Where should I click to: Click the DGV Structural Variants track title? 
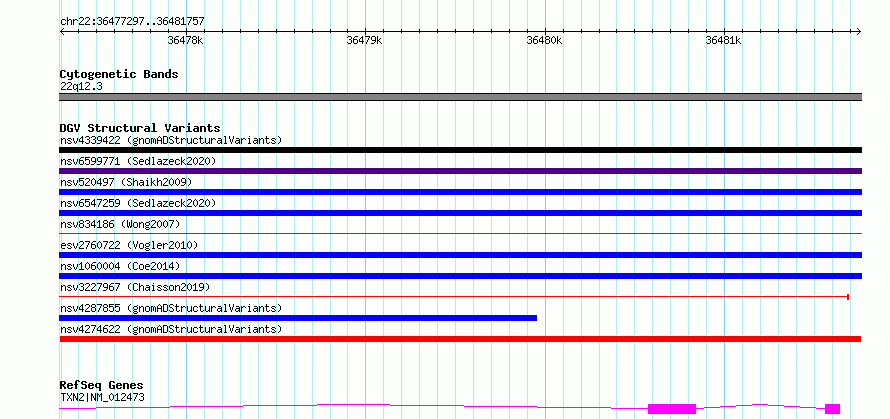140,128
